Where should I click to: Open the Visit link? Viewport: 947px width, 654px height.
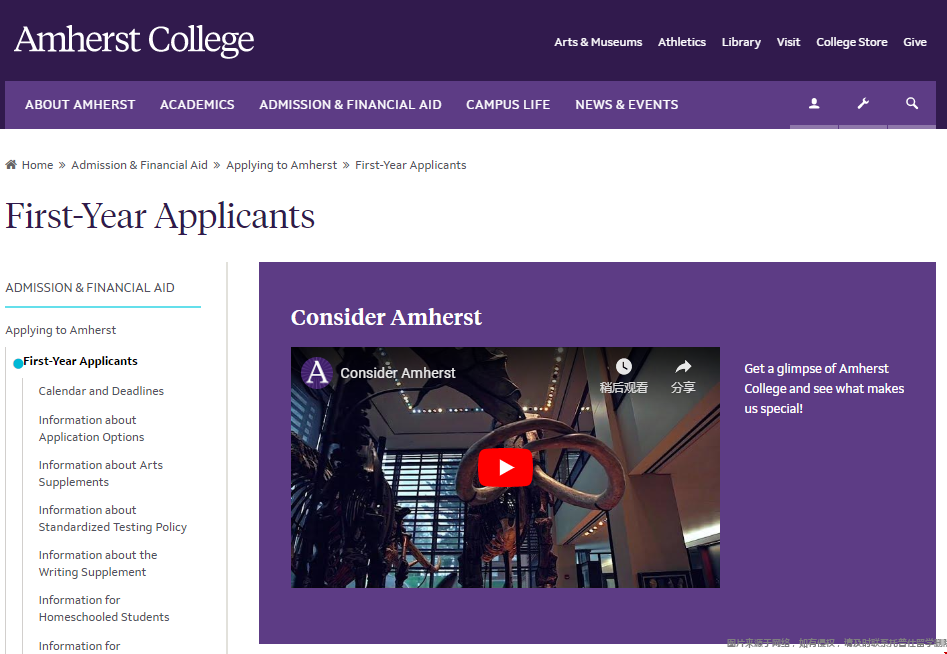tap(788, 42)
